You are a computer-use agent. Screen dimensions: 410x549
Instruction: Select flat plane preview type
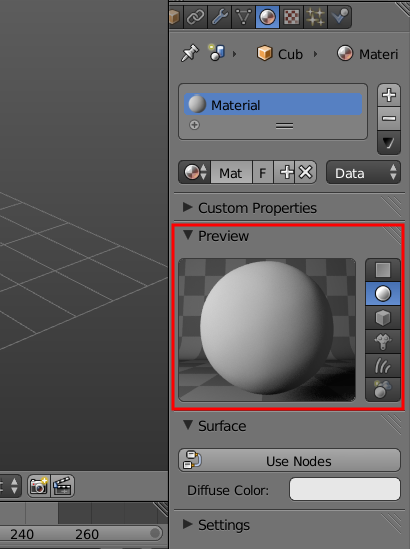[383, 270]
